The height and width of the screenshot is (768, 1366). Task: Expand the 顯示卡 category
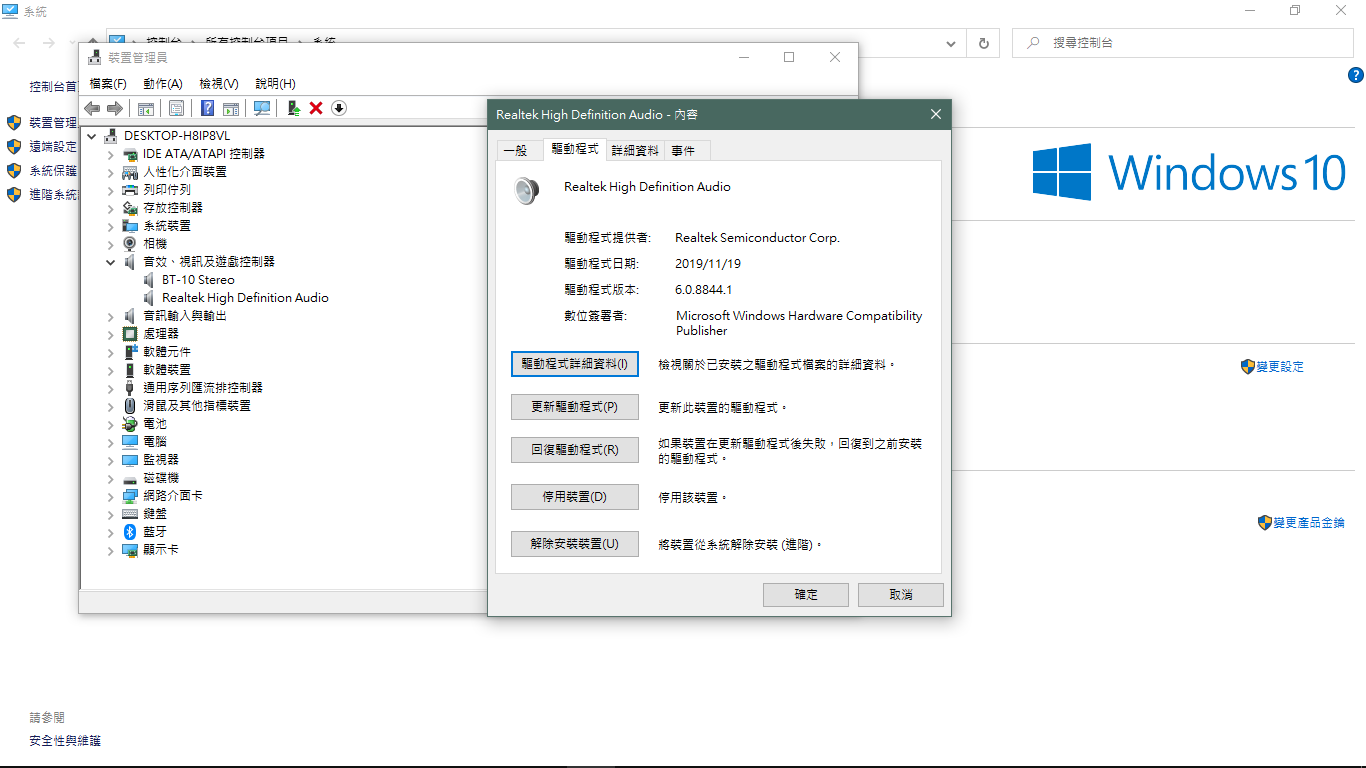(111, 550)
